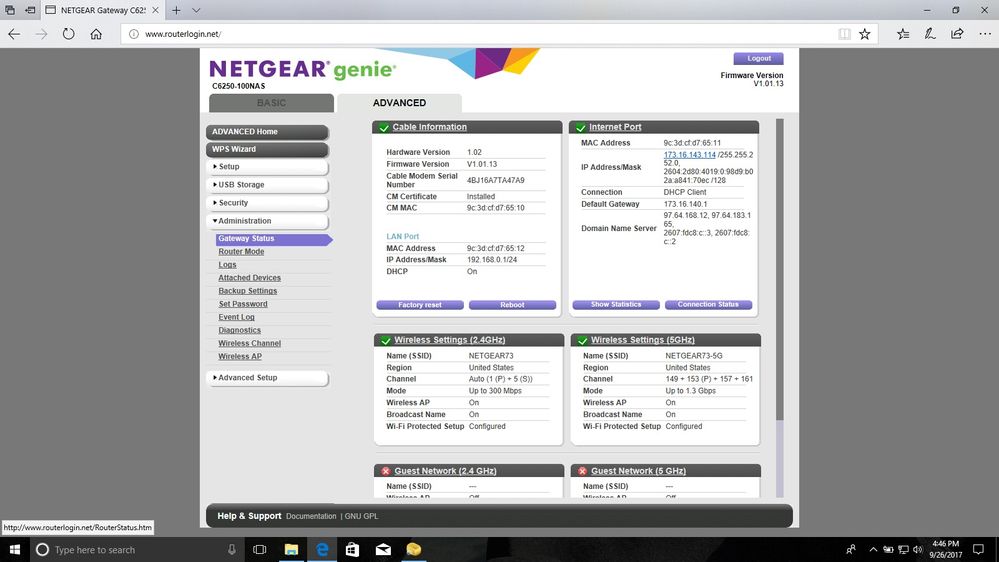Expand the Advanced Setup section
The width and height of the screenshot is (999, 562).
[267, 378]
